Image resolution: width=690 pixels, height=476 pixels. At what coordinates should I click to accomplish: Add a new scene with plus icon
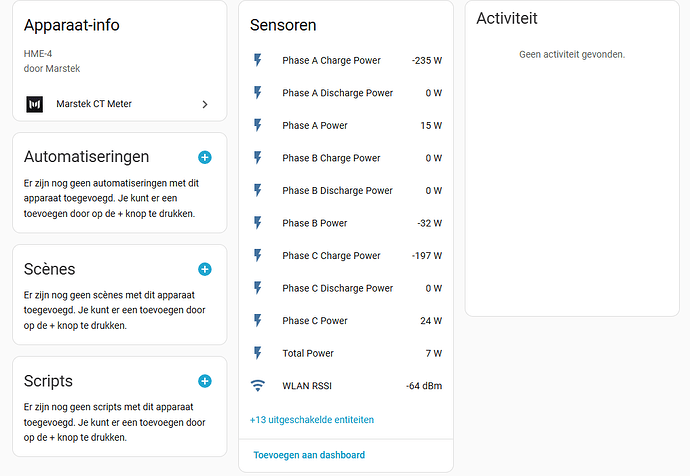[x=205, y=269]
